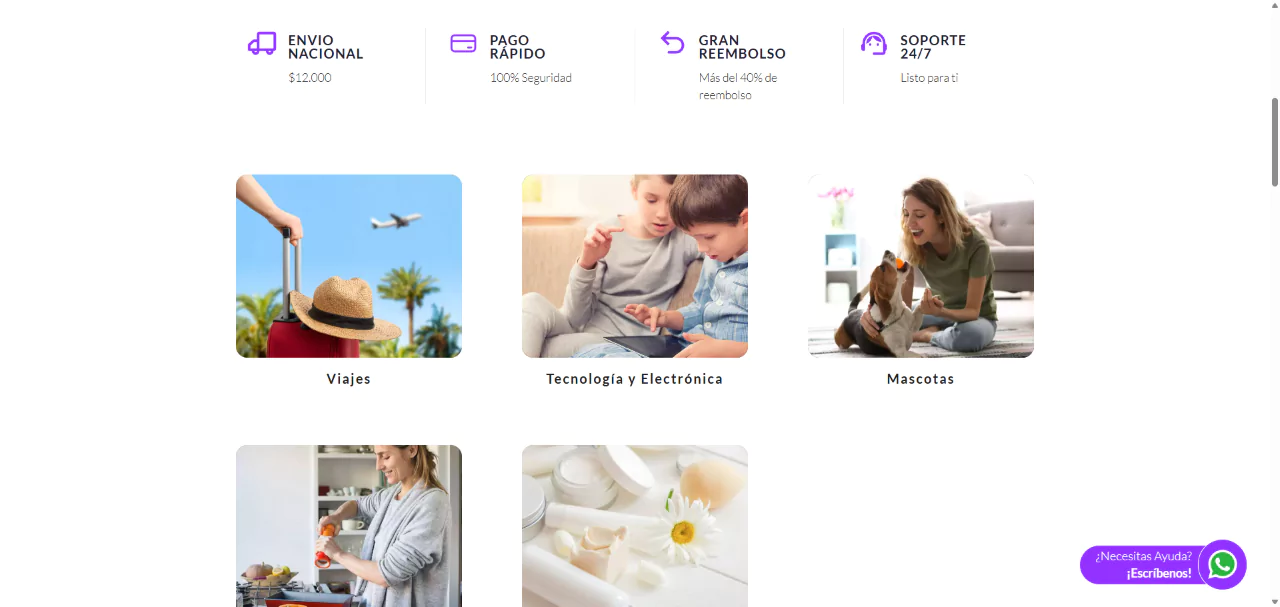
Task: Click the ENVIO NACIONAL heading
Action: tap(326, 47)
